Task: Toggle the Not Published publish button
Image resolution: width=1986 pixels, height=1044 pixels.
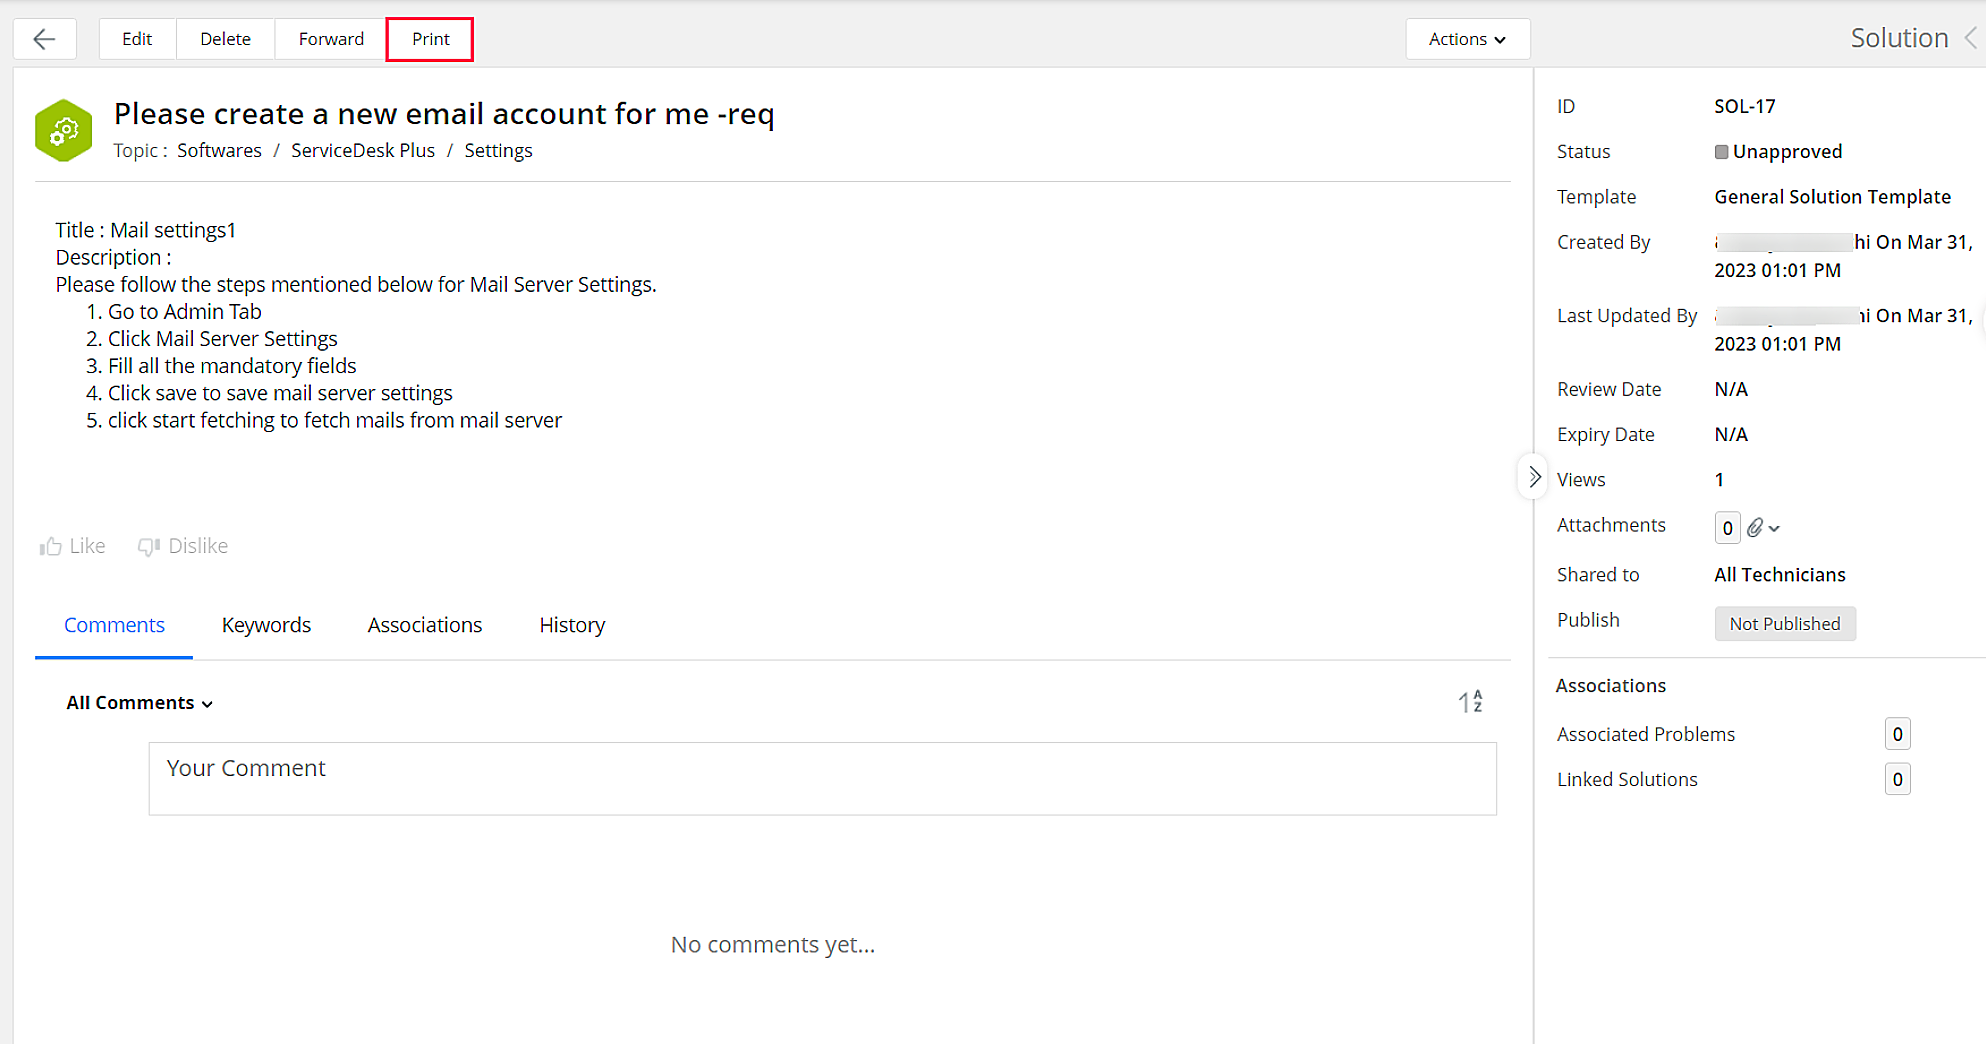Action: (1784, 623)
